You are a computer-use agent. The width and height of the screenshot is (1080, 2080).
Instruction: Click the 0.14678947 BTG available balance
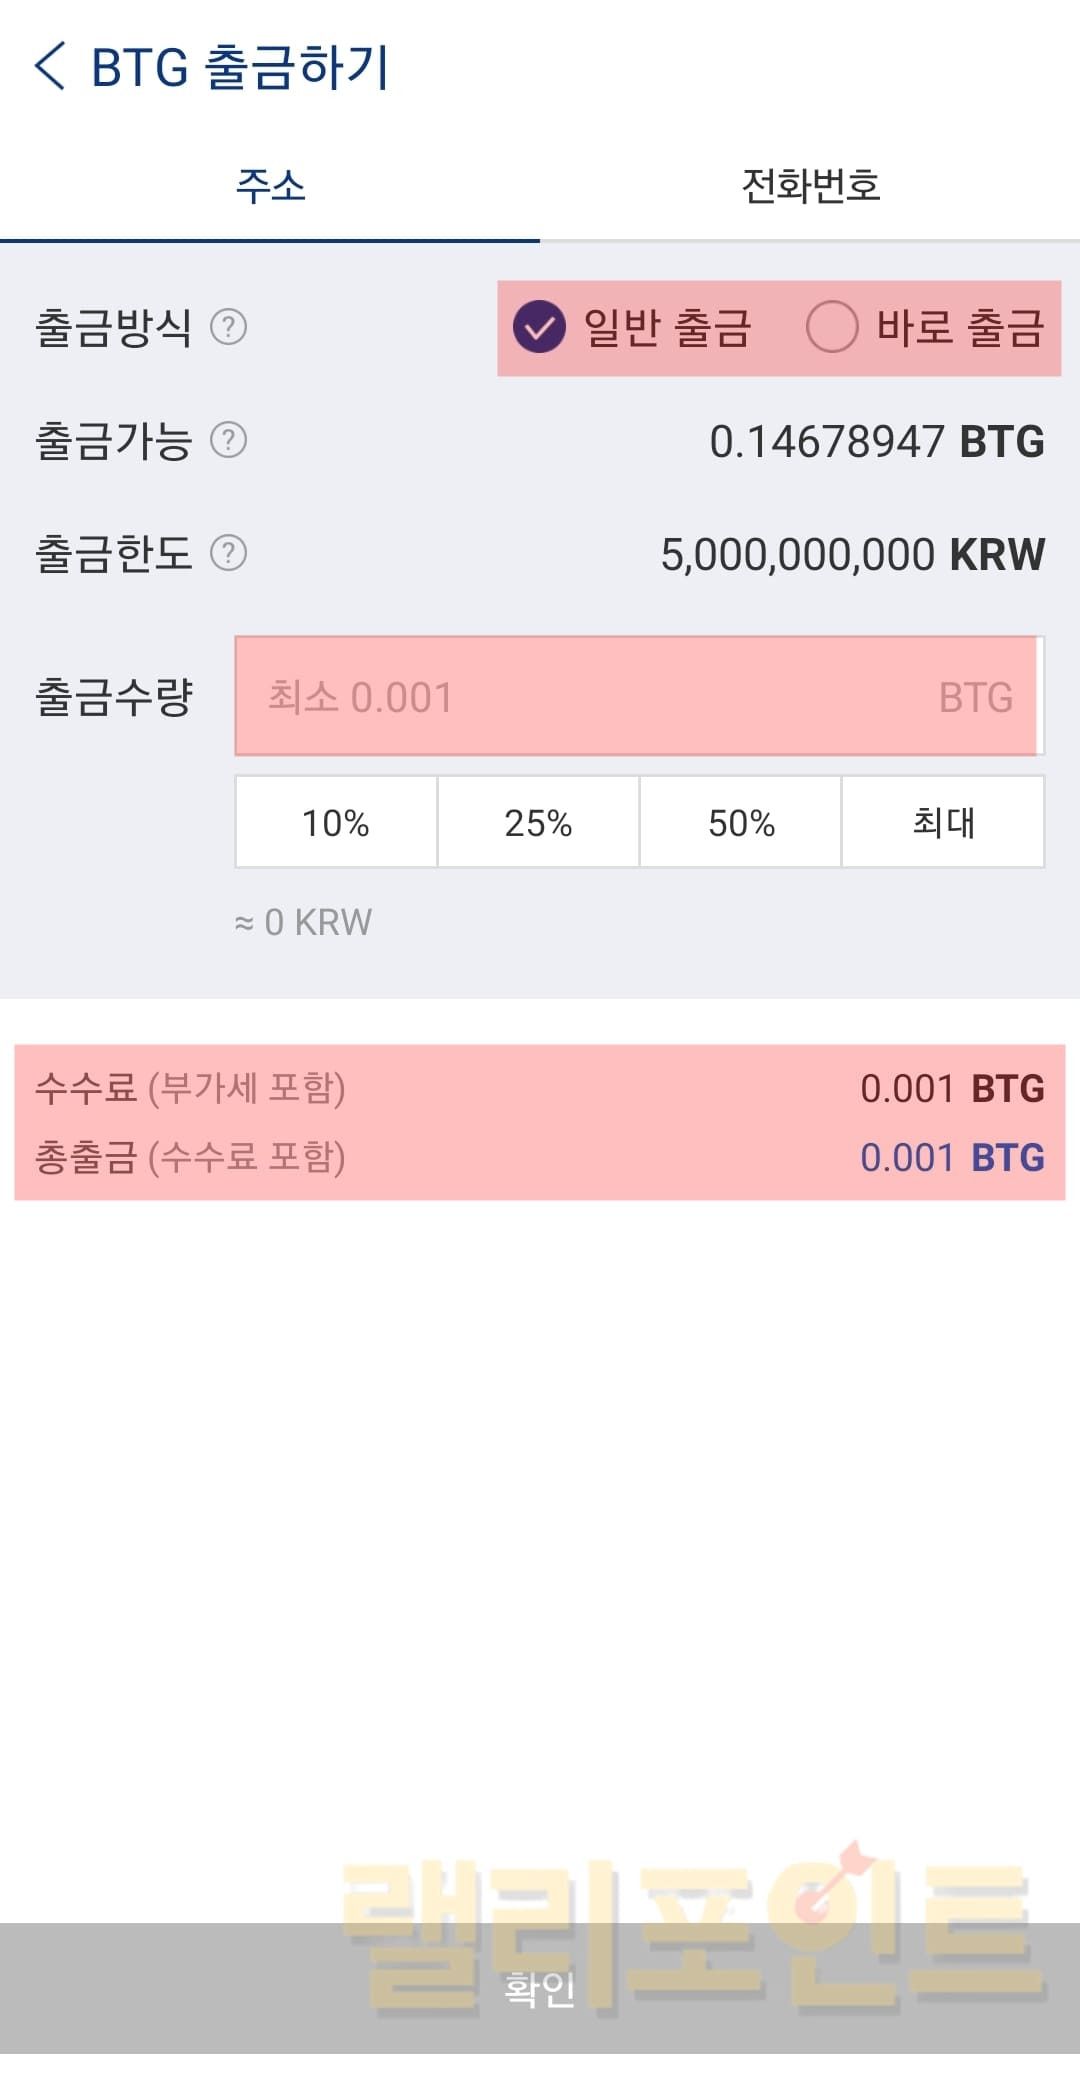coord(876,442)
